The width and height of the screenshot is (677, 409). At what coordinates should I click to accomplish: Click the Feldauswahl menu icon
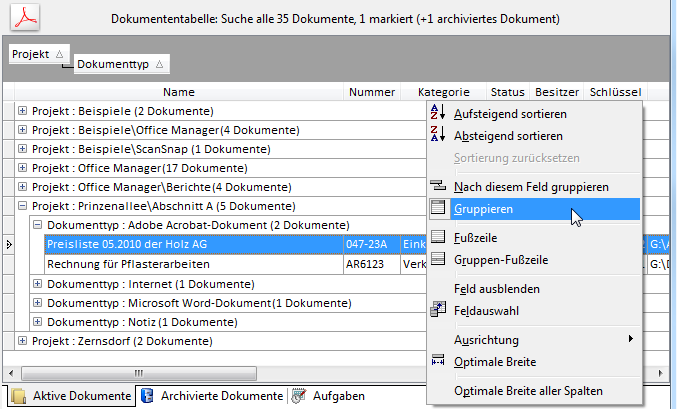[437, 311]
